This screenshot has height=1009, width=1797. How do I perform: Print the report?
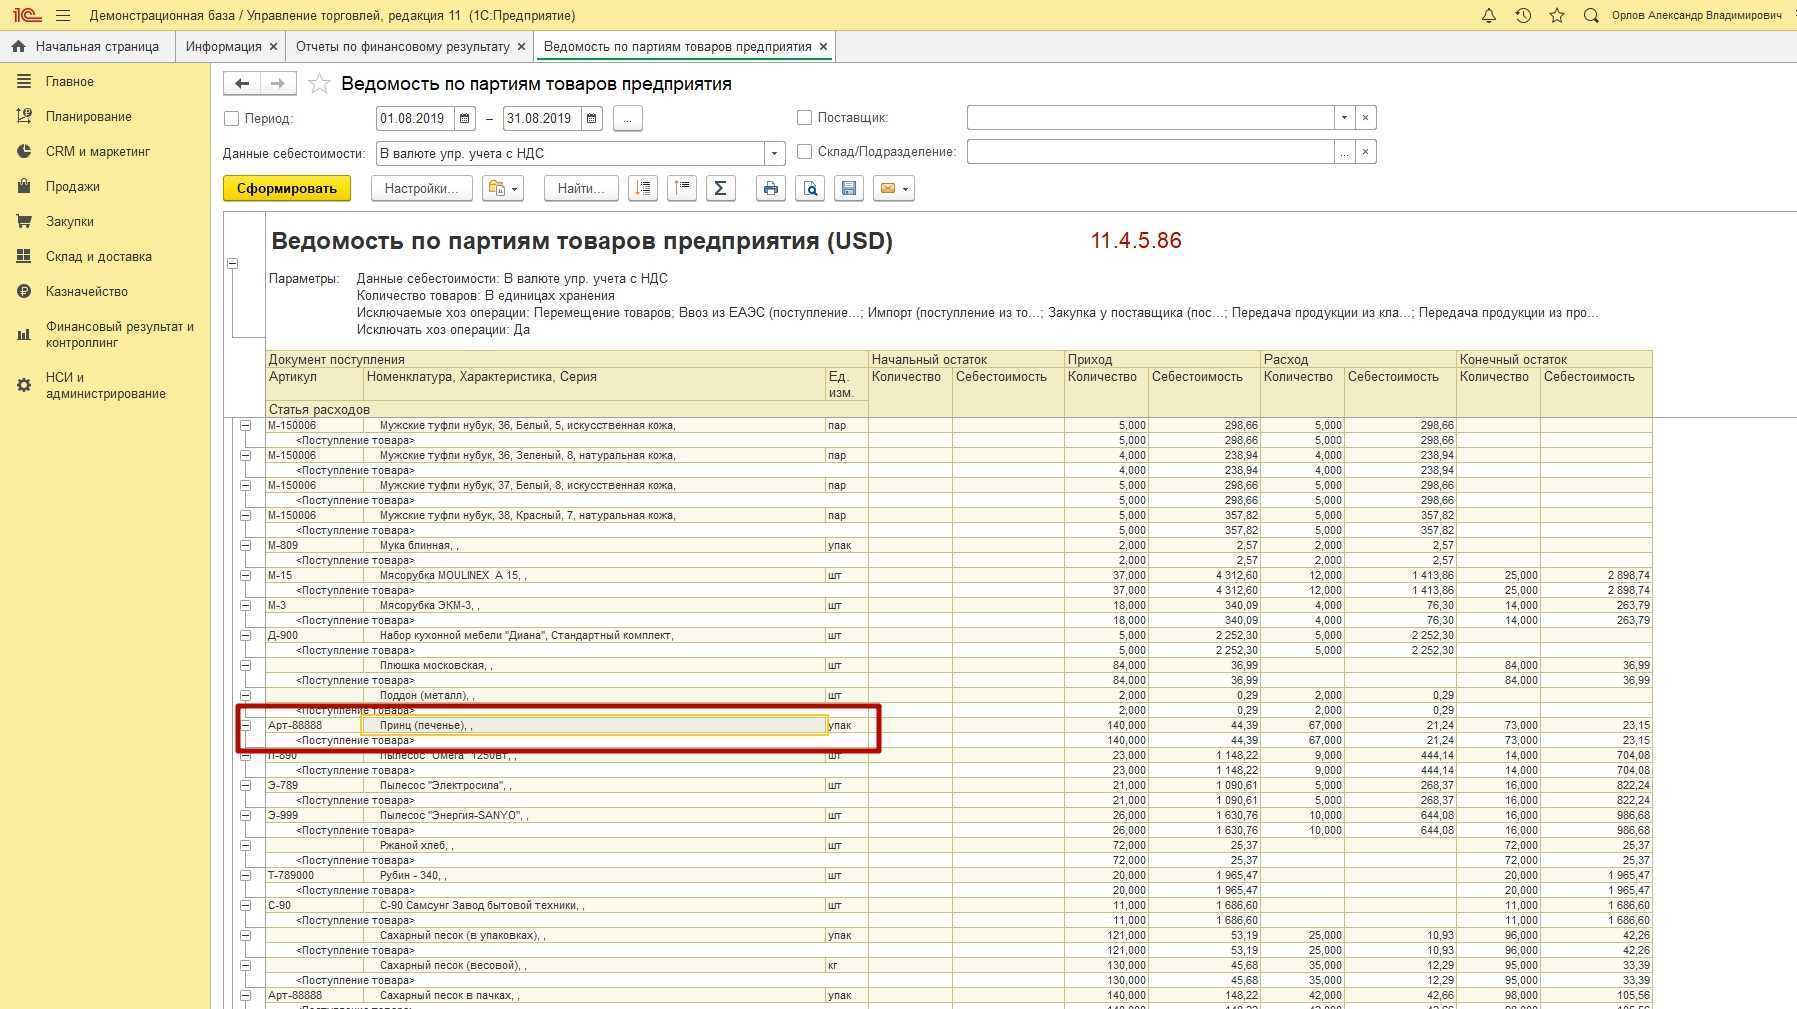770,188
